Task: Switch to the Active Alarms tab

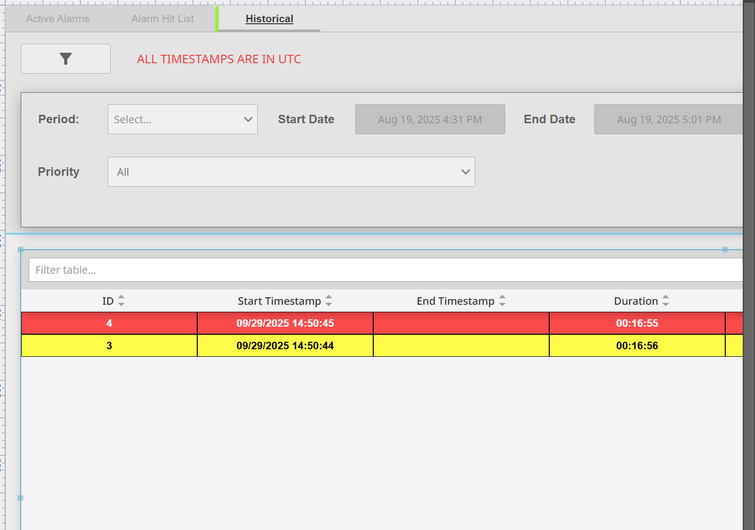Action: 57,19
